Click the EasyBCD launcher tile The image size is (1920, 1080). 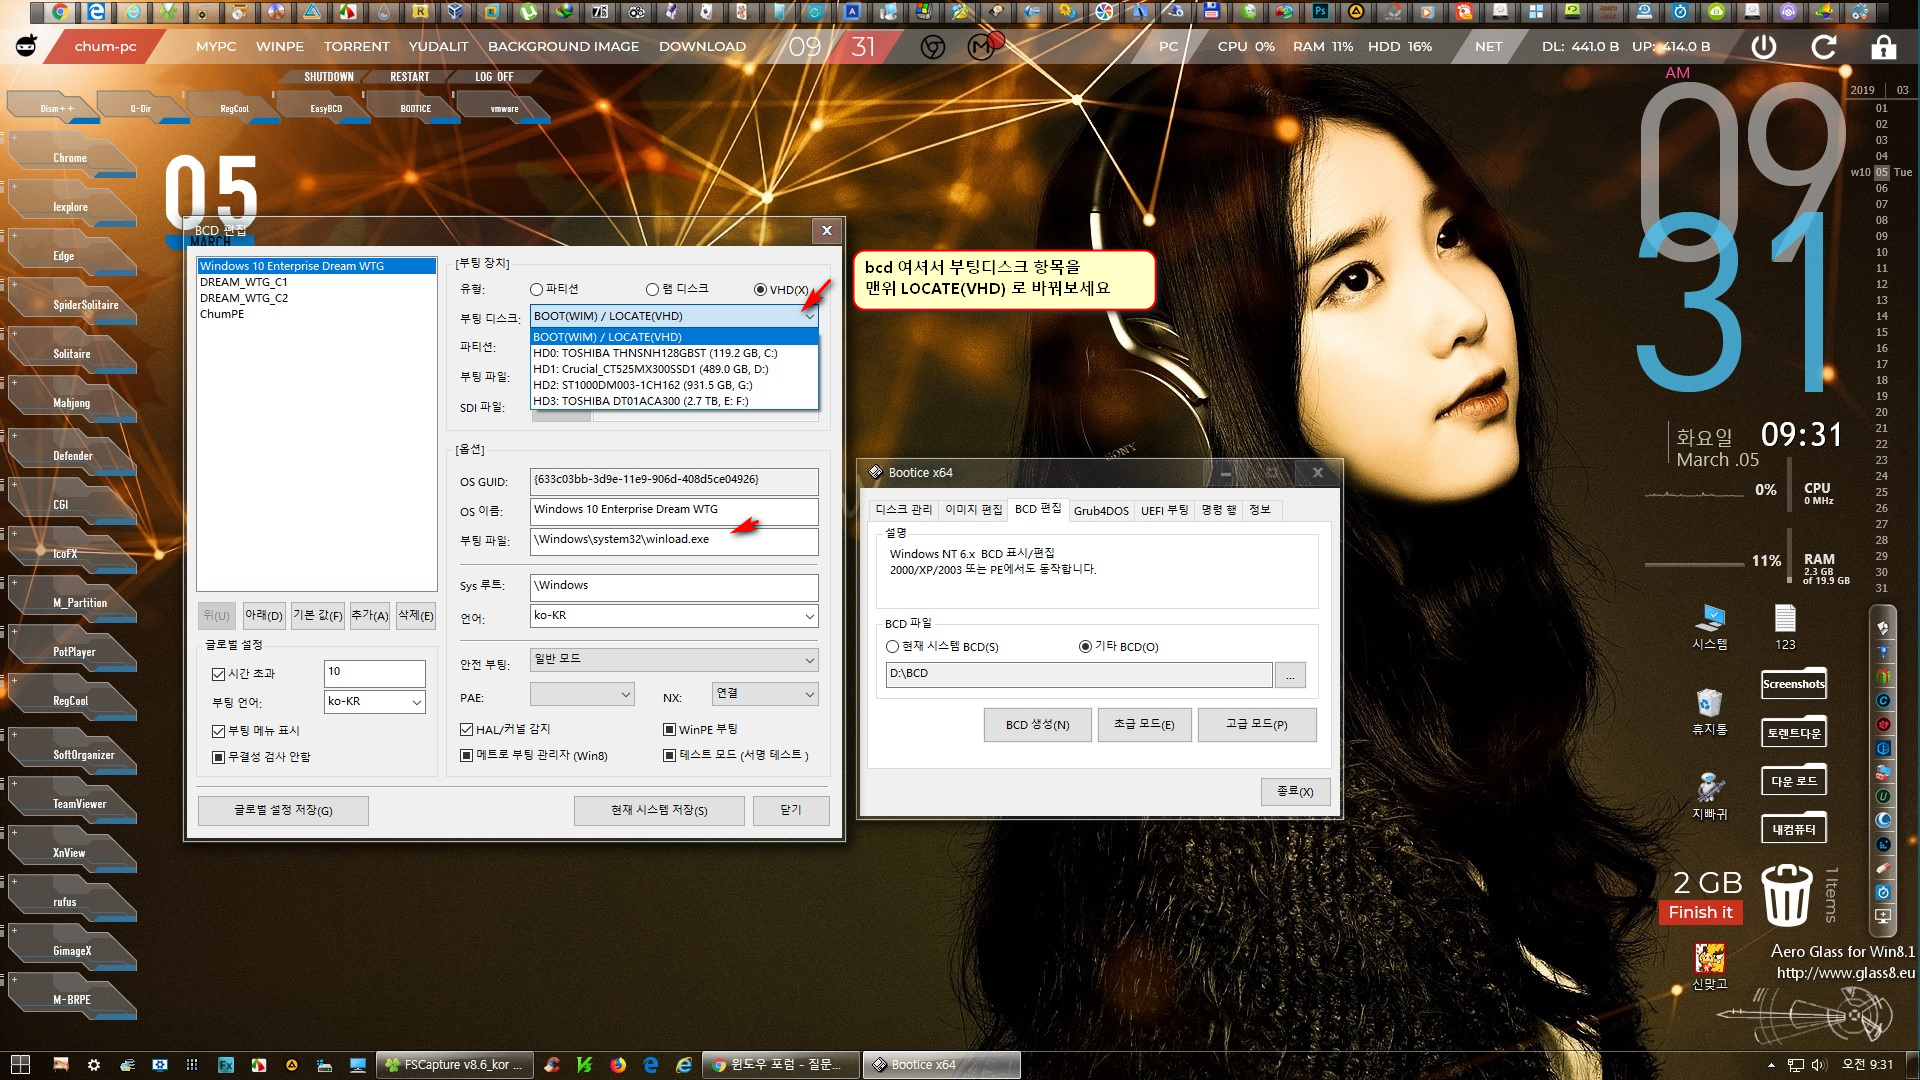click(325, 108)
